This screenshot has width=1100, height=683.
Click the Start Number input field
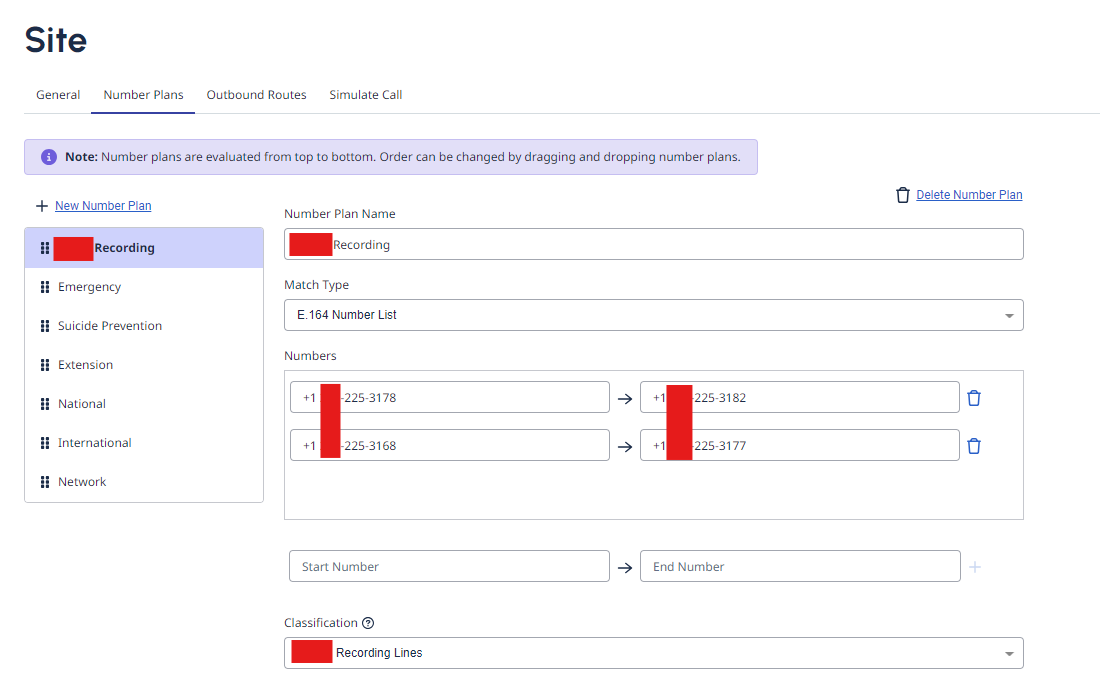pos(449,567)
